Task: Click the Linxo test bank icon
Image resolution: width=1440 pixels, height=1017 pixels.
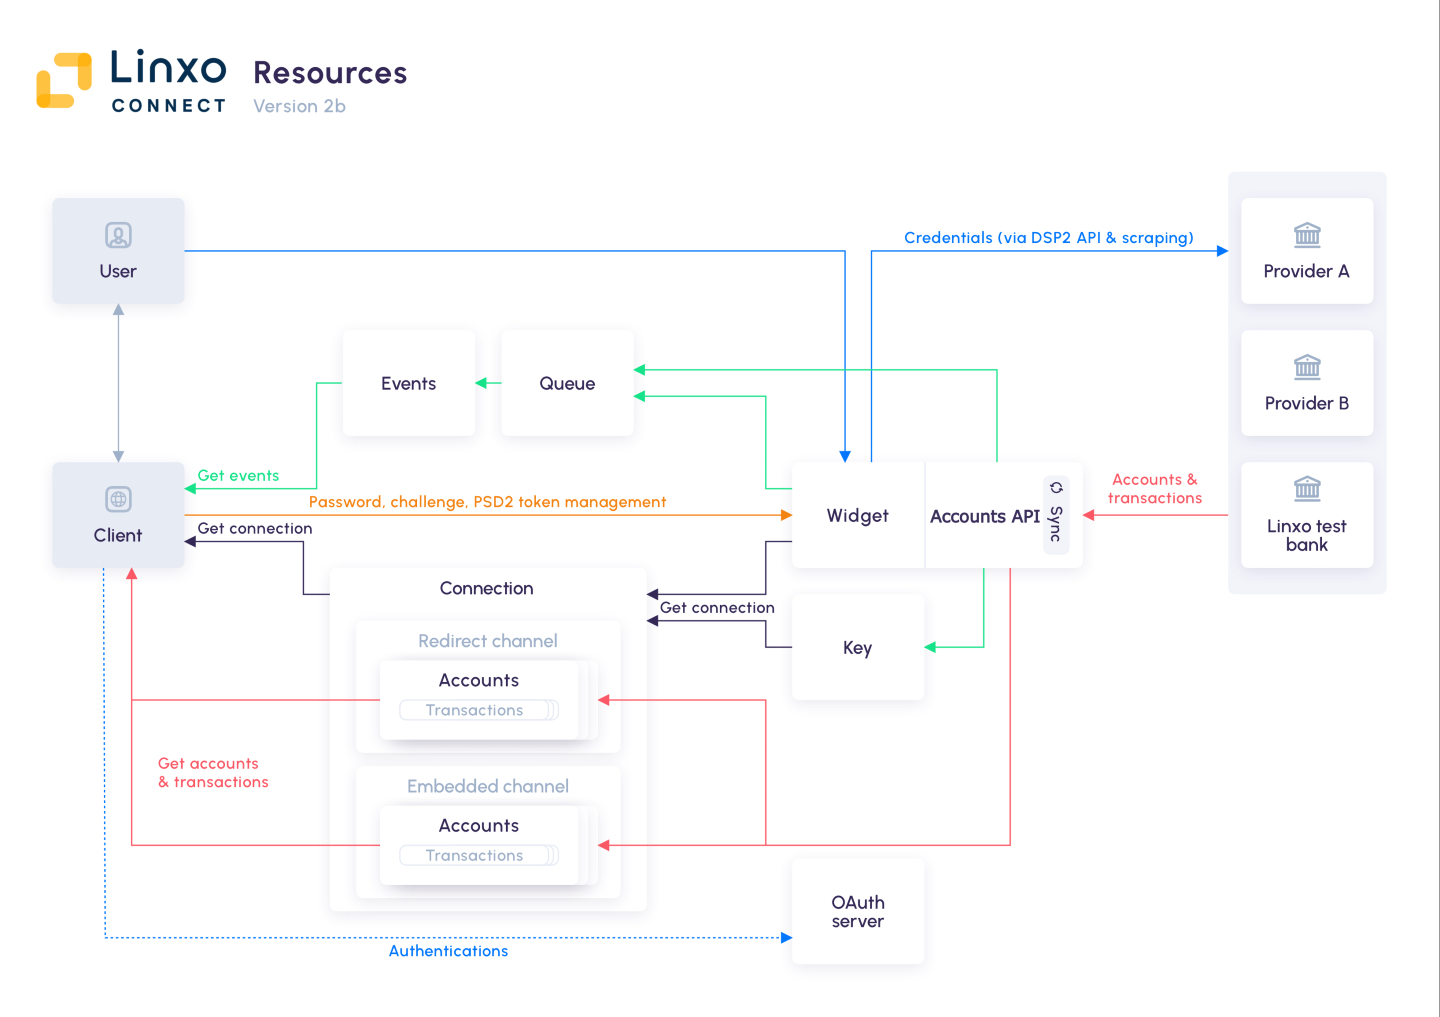Action: [x=1307, y=489]
